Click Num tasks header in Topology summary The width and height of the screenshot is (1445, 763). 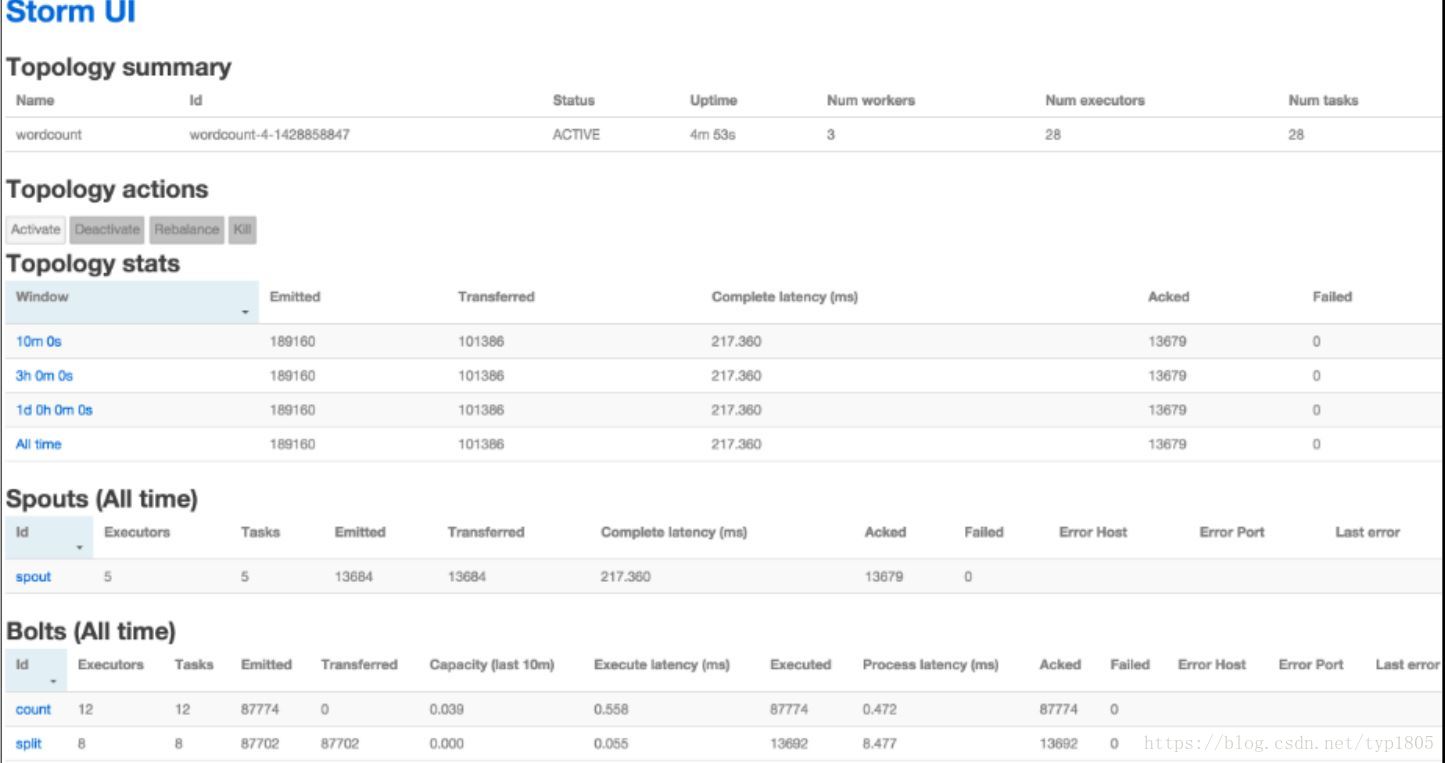pyautogui.click(x=1324, y=100)
